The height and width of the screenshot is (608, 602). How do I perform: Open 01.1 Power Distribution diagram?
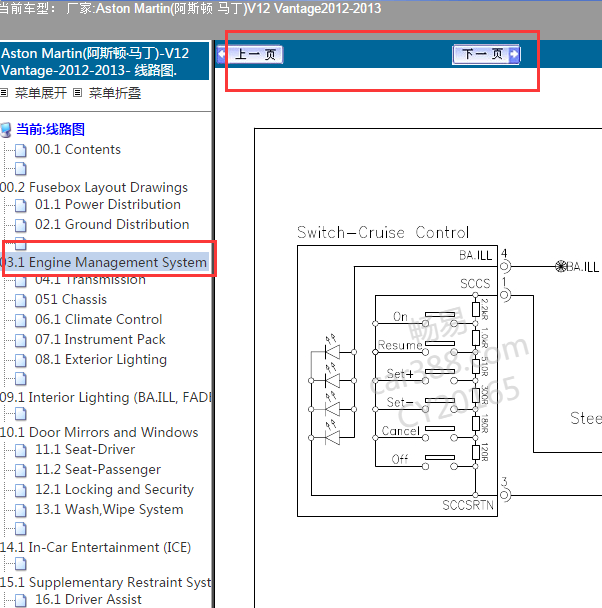[x=108, y=204]
